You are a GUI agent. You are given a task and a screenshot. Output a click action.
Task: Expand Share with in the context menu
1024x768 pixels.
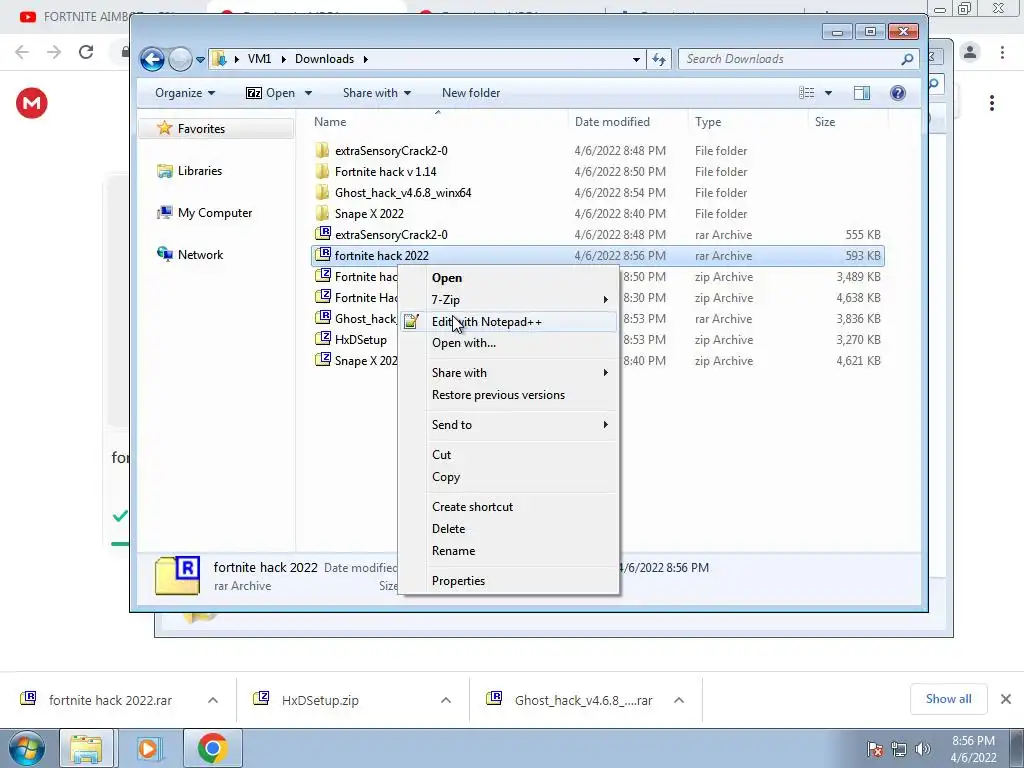point(509,373)
